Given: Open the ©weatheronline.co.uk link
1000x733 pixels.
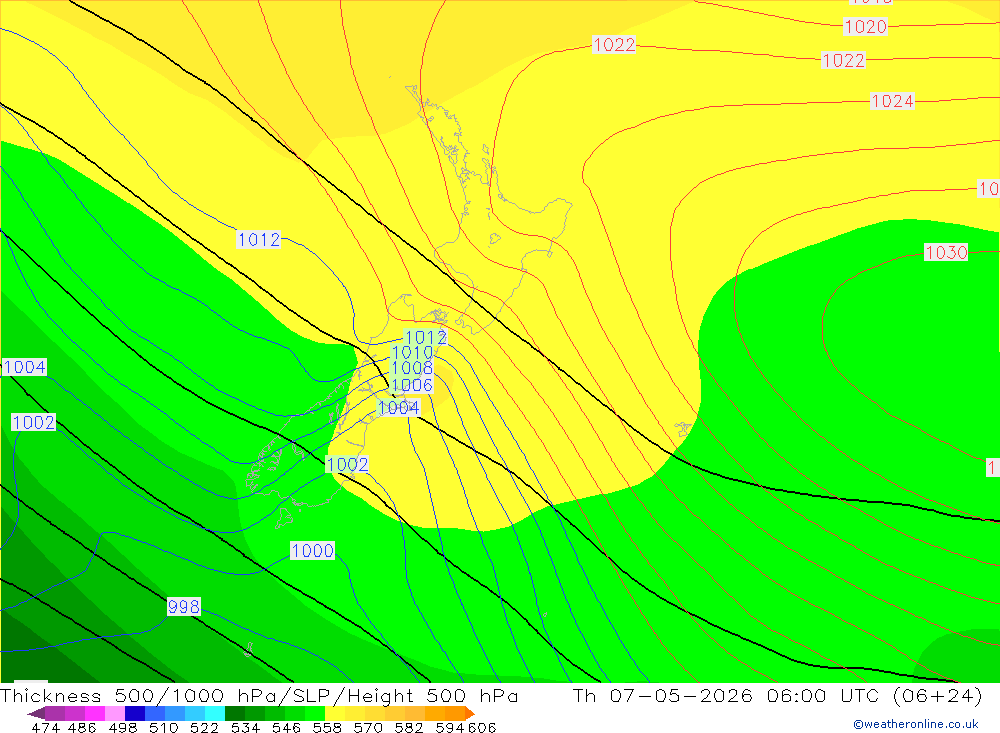Looking at the screenshot, I should pyautogui.click(x=916, y=724).
